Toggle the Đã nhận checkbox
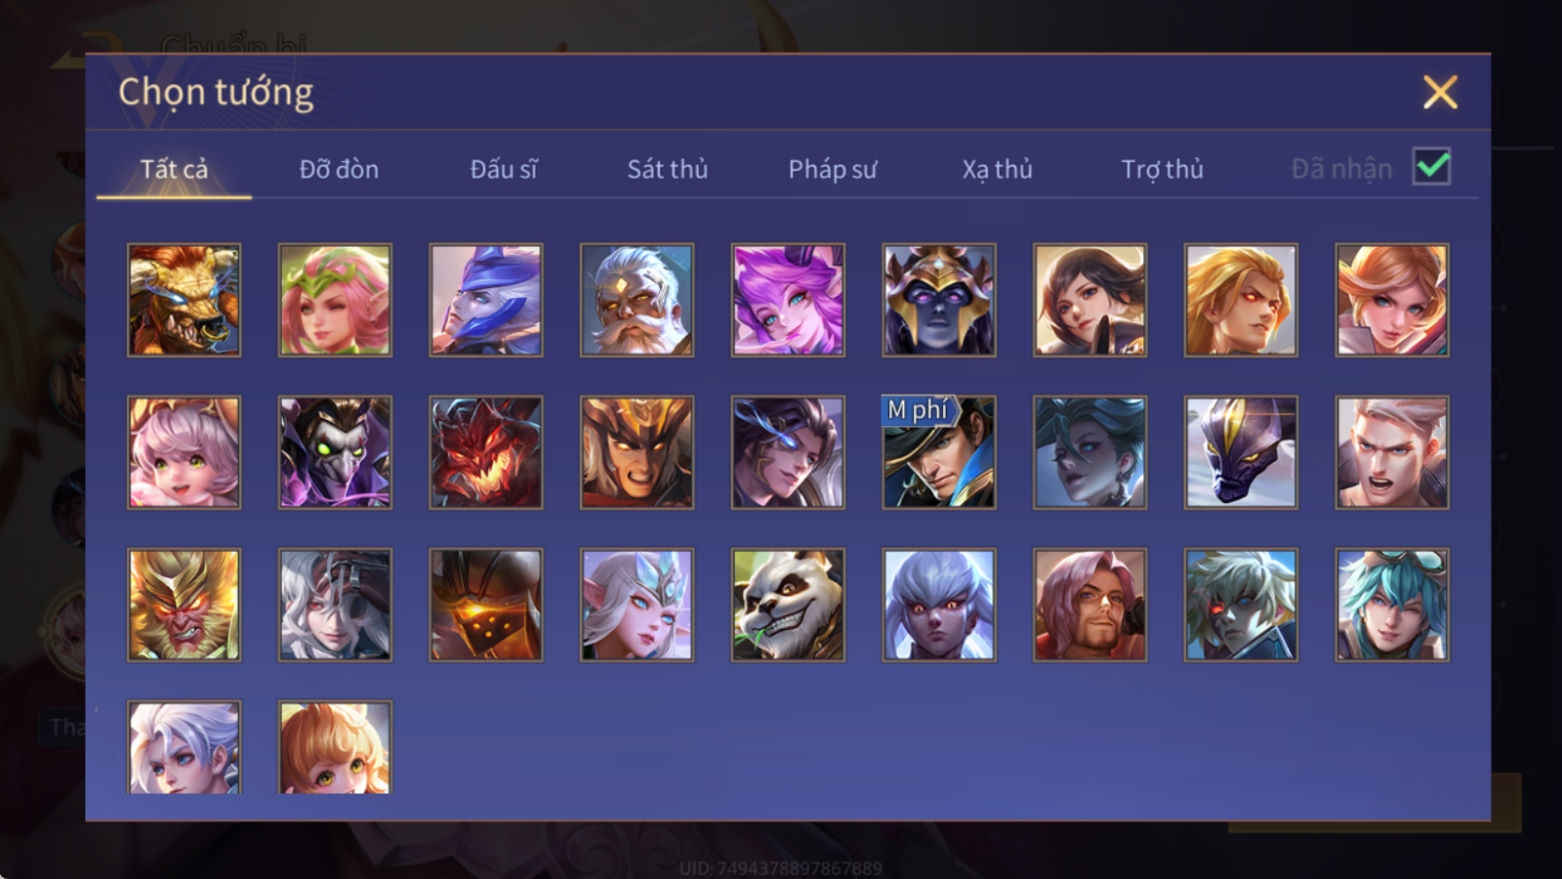This screenshot has height=879, width=1562. pos(1431,167)
